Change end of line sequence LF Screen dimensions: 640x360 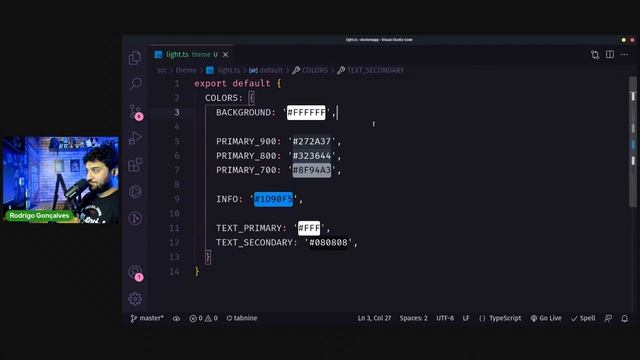click(x=466, y=318)
